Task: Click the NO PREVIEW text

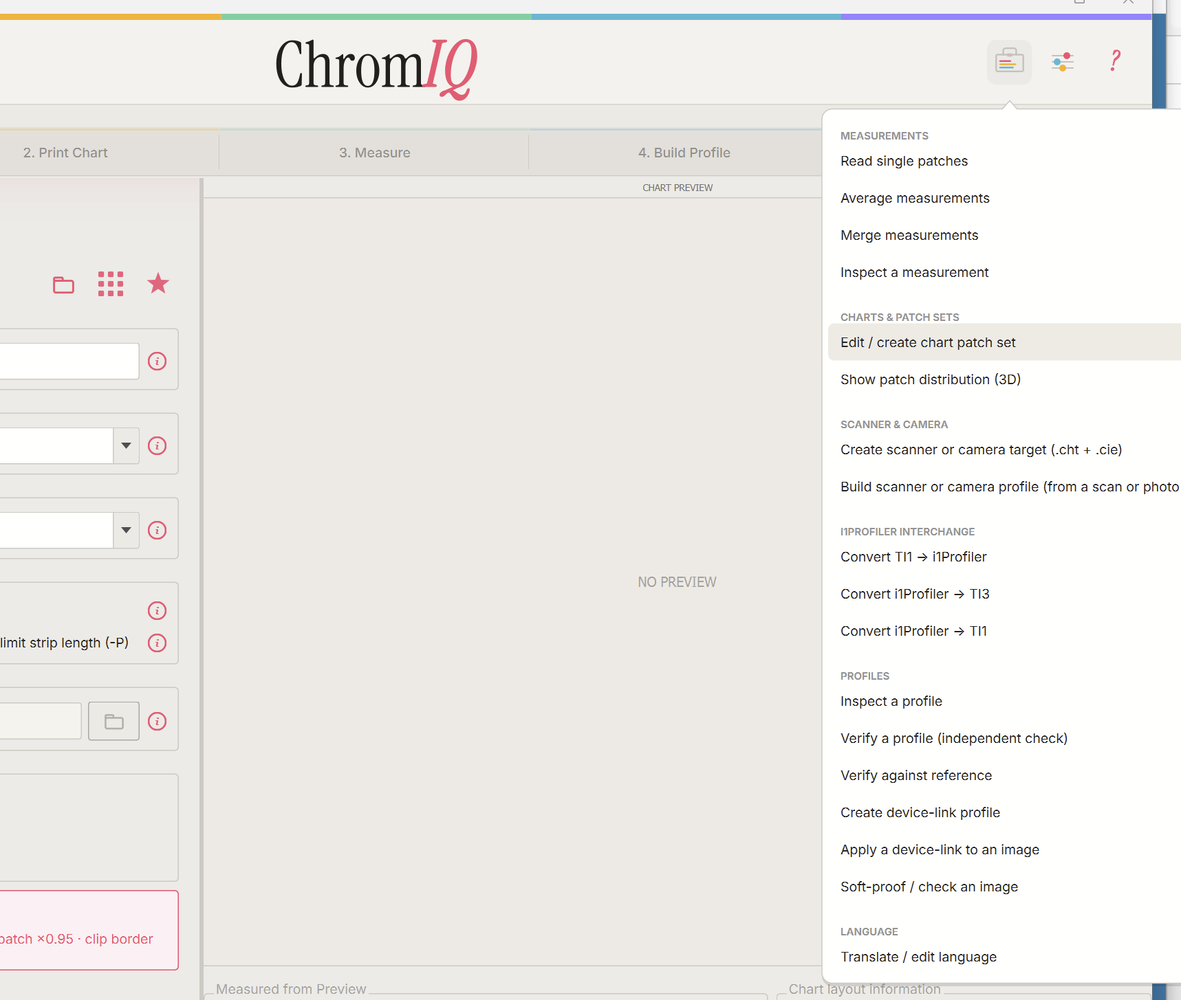Action: [677, 582]
